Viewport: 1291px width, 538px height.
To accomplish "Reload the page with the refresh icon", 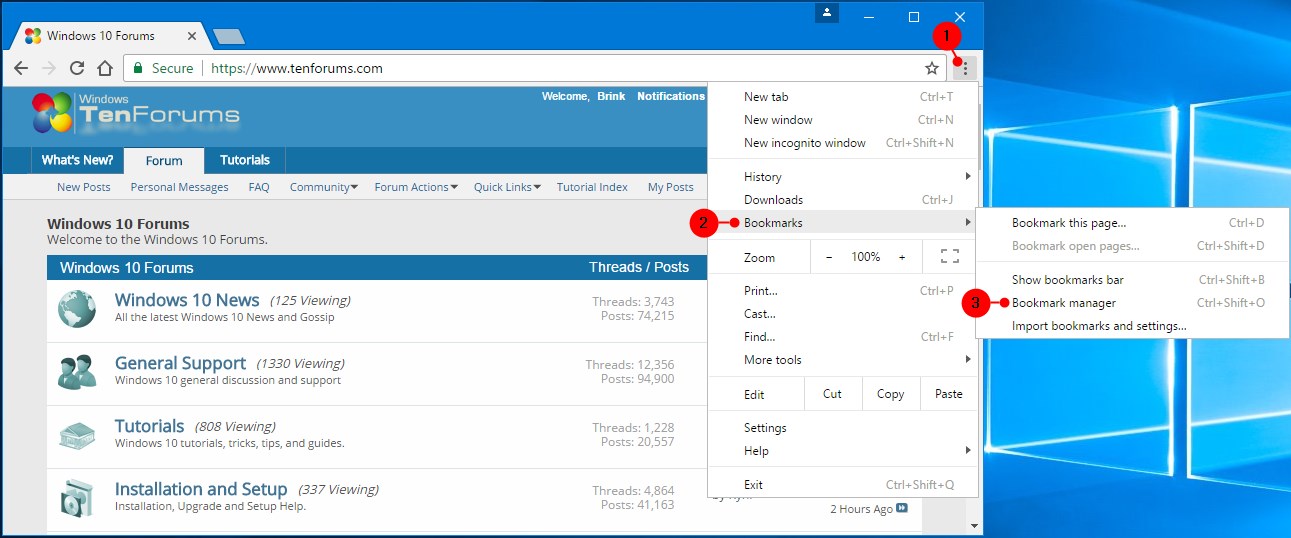I will [76, 68].
